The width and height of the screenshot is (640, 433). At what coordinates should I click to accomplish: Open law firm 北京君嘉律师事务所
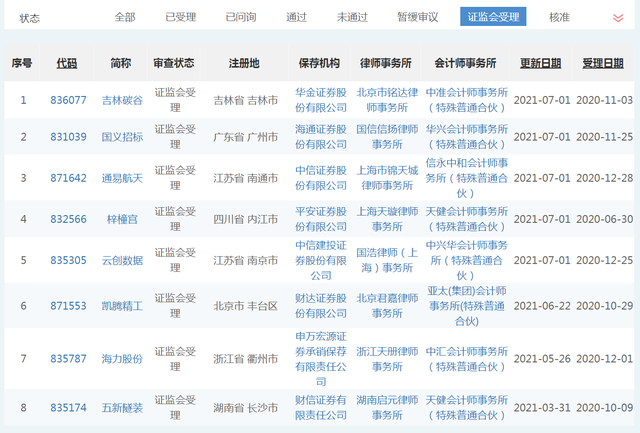coord(387,306)
